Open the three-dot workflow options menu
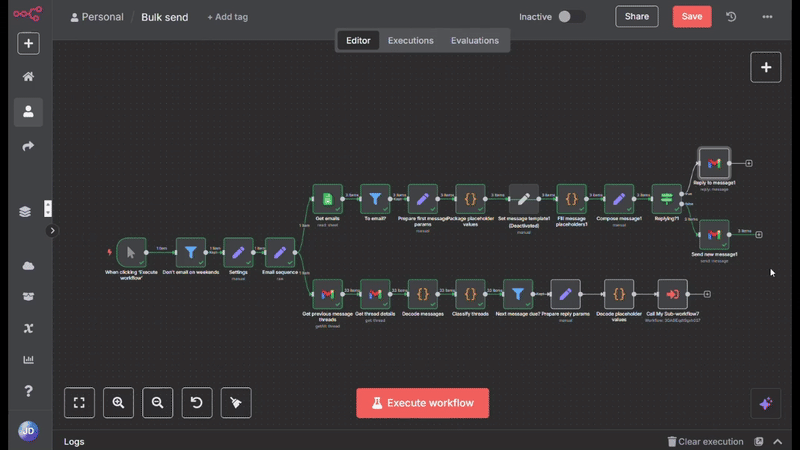The height and width of the screenshot is (450, 800). pos(767,16)
